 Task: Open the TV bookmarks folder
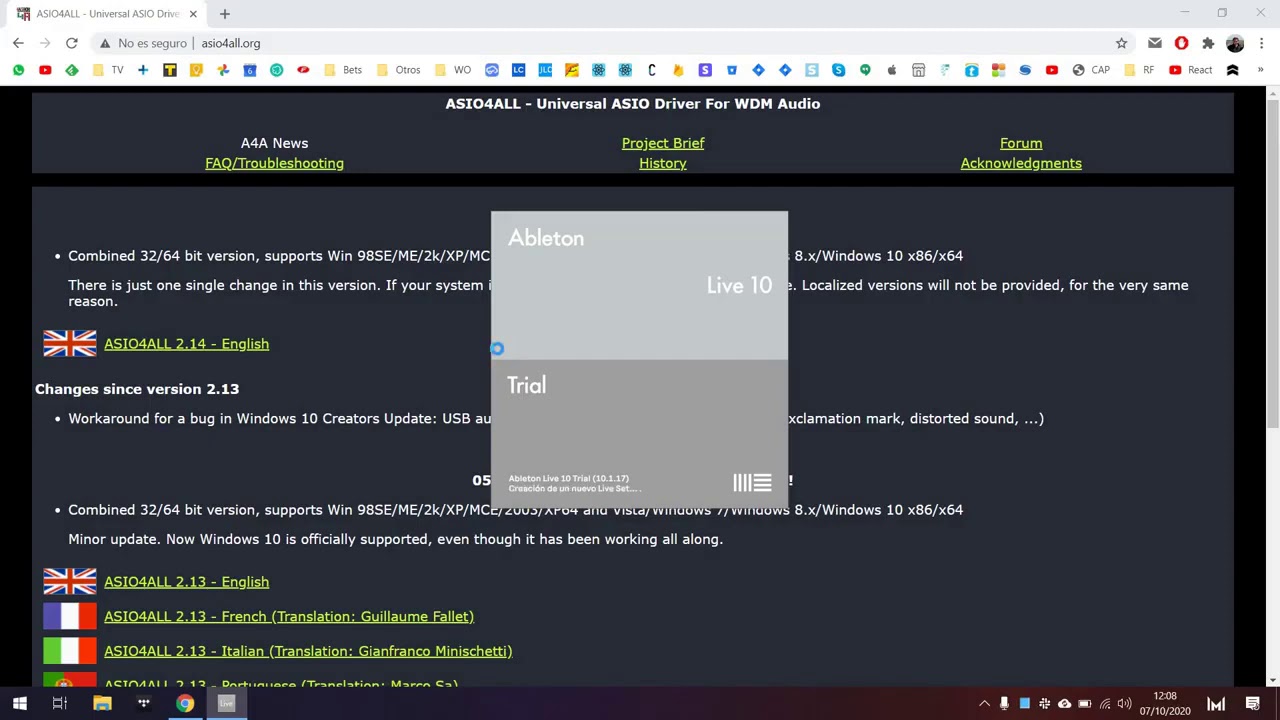[x=108, y=70]
